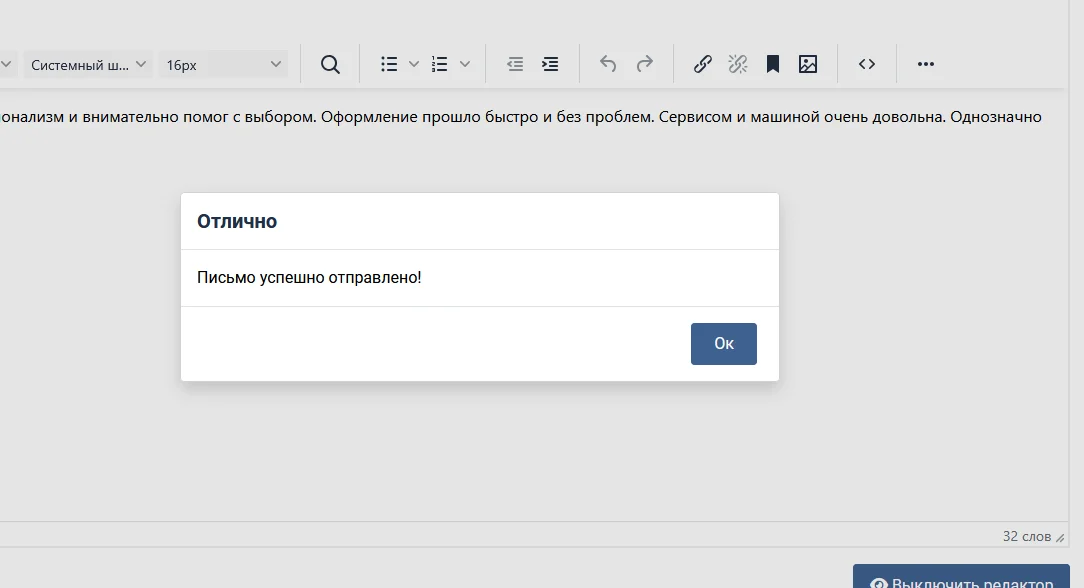Click inside the review text paragraph
This screenshot has width=1084, height=588.
(x=521, y=117)
